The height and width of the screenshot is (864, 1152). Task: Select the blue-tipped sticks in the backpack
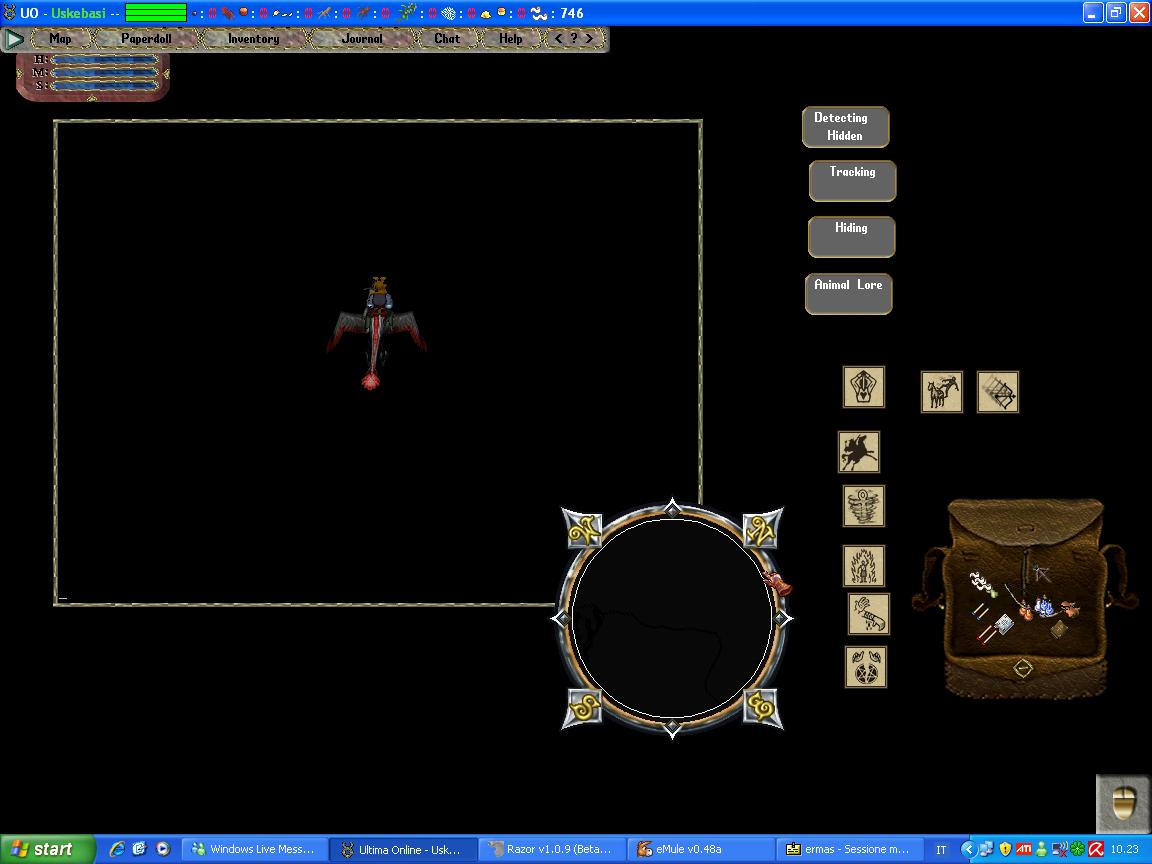(980, 611)
